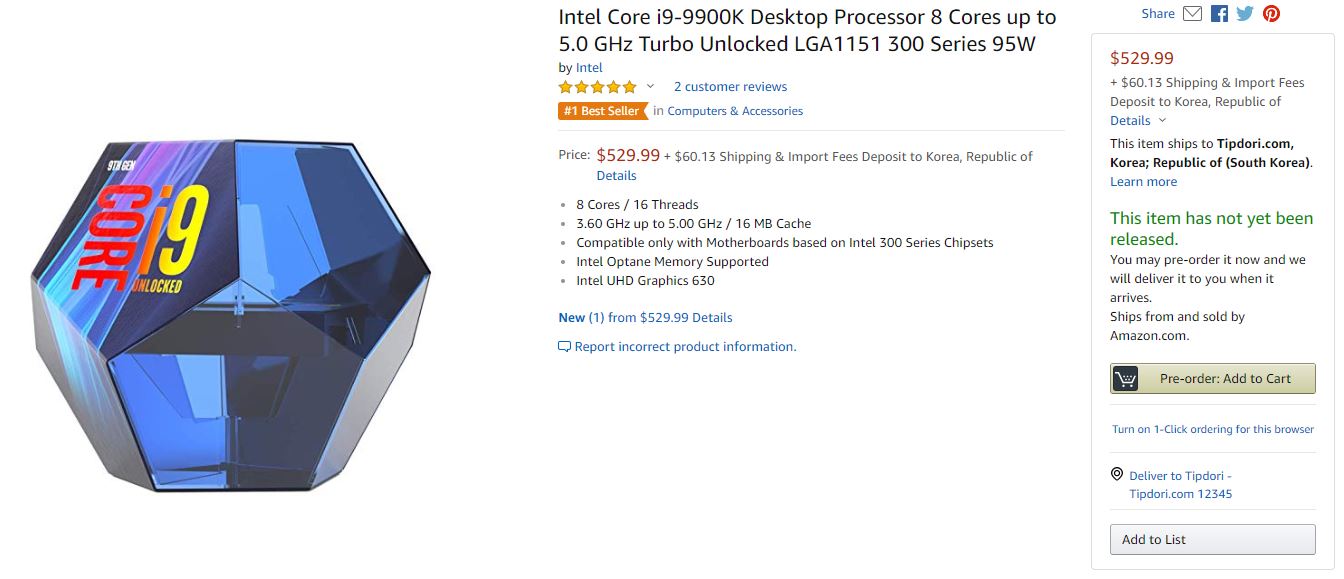
Task: Click the speech bubble report icon
Action: click(565, 347)
